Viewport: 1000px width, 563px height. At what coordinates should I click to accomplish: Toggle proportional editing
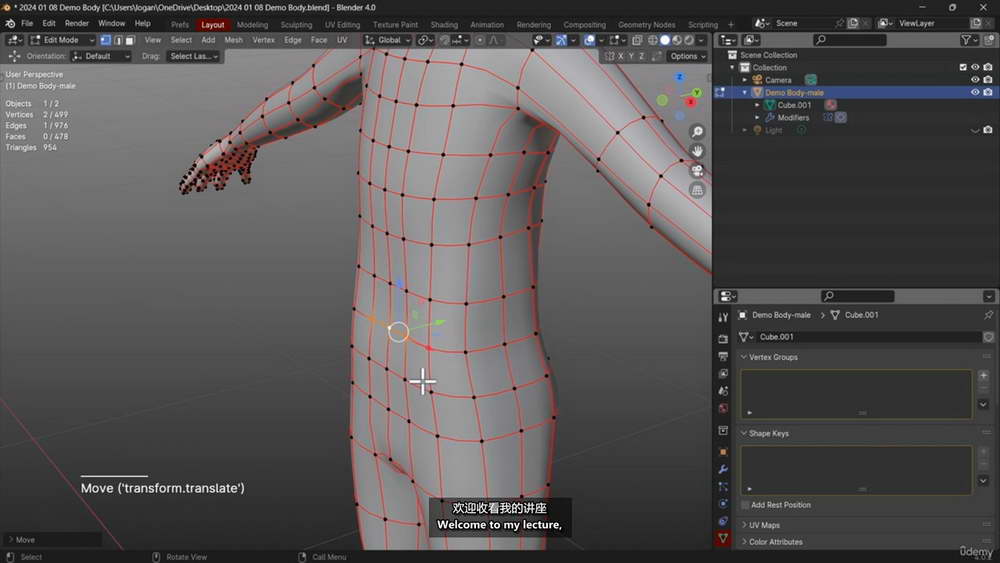click(x=480, y=40)
